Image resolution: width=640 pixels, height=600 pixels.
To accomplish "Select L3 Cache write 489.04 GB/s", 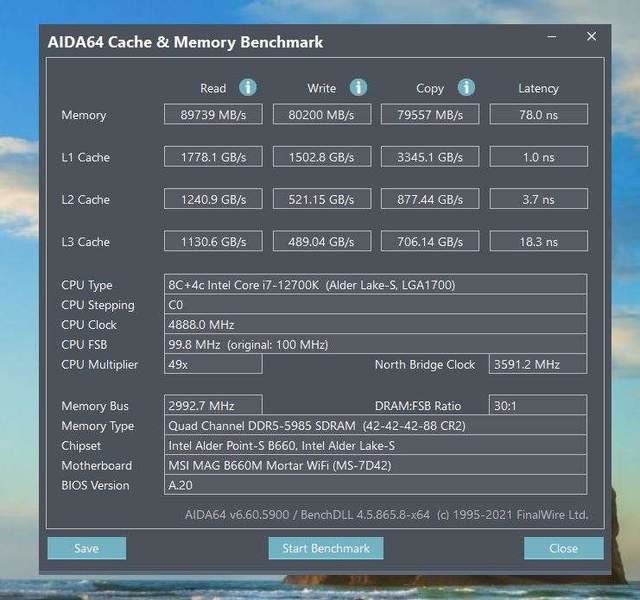I will click(322, 241).
